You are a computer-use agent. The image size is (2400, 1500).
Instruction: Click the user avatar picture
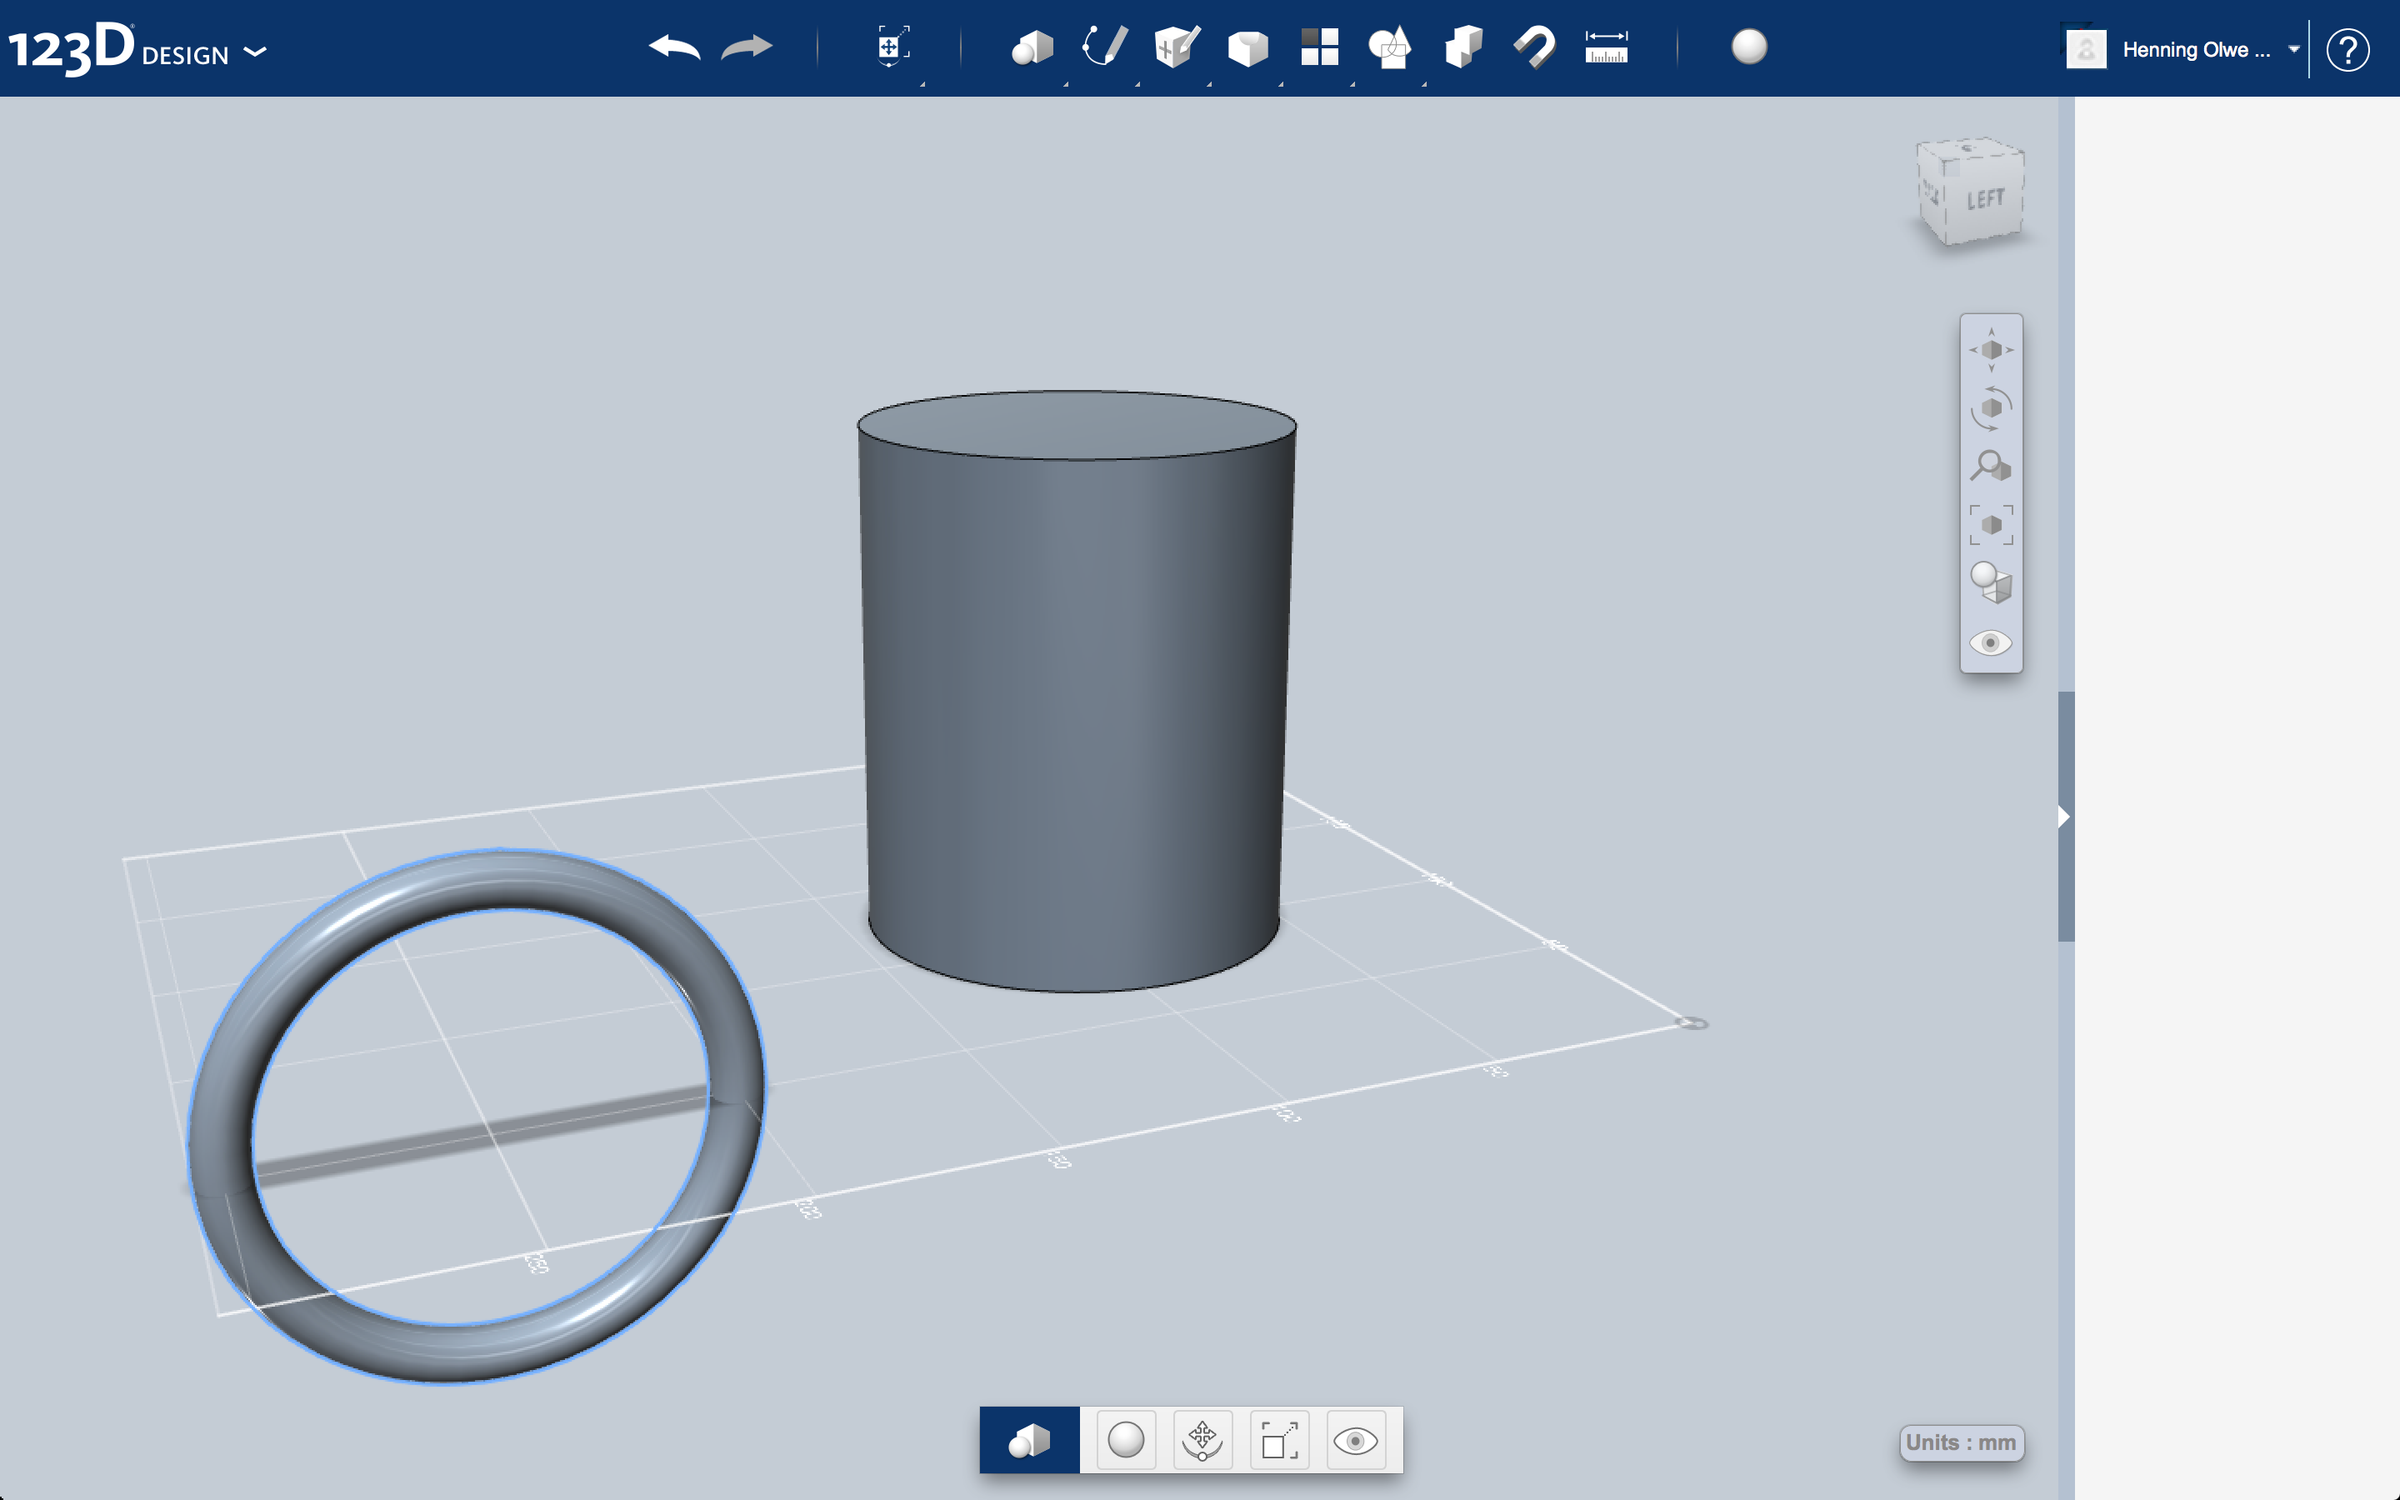(2086, 49)
